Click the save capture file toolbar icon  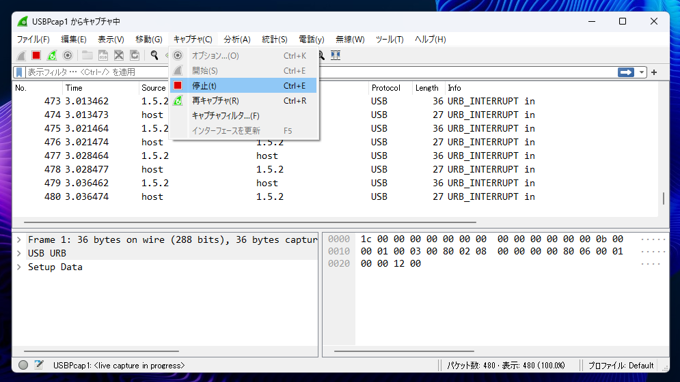[103, 56]
